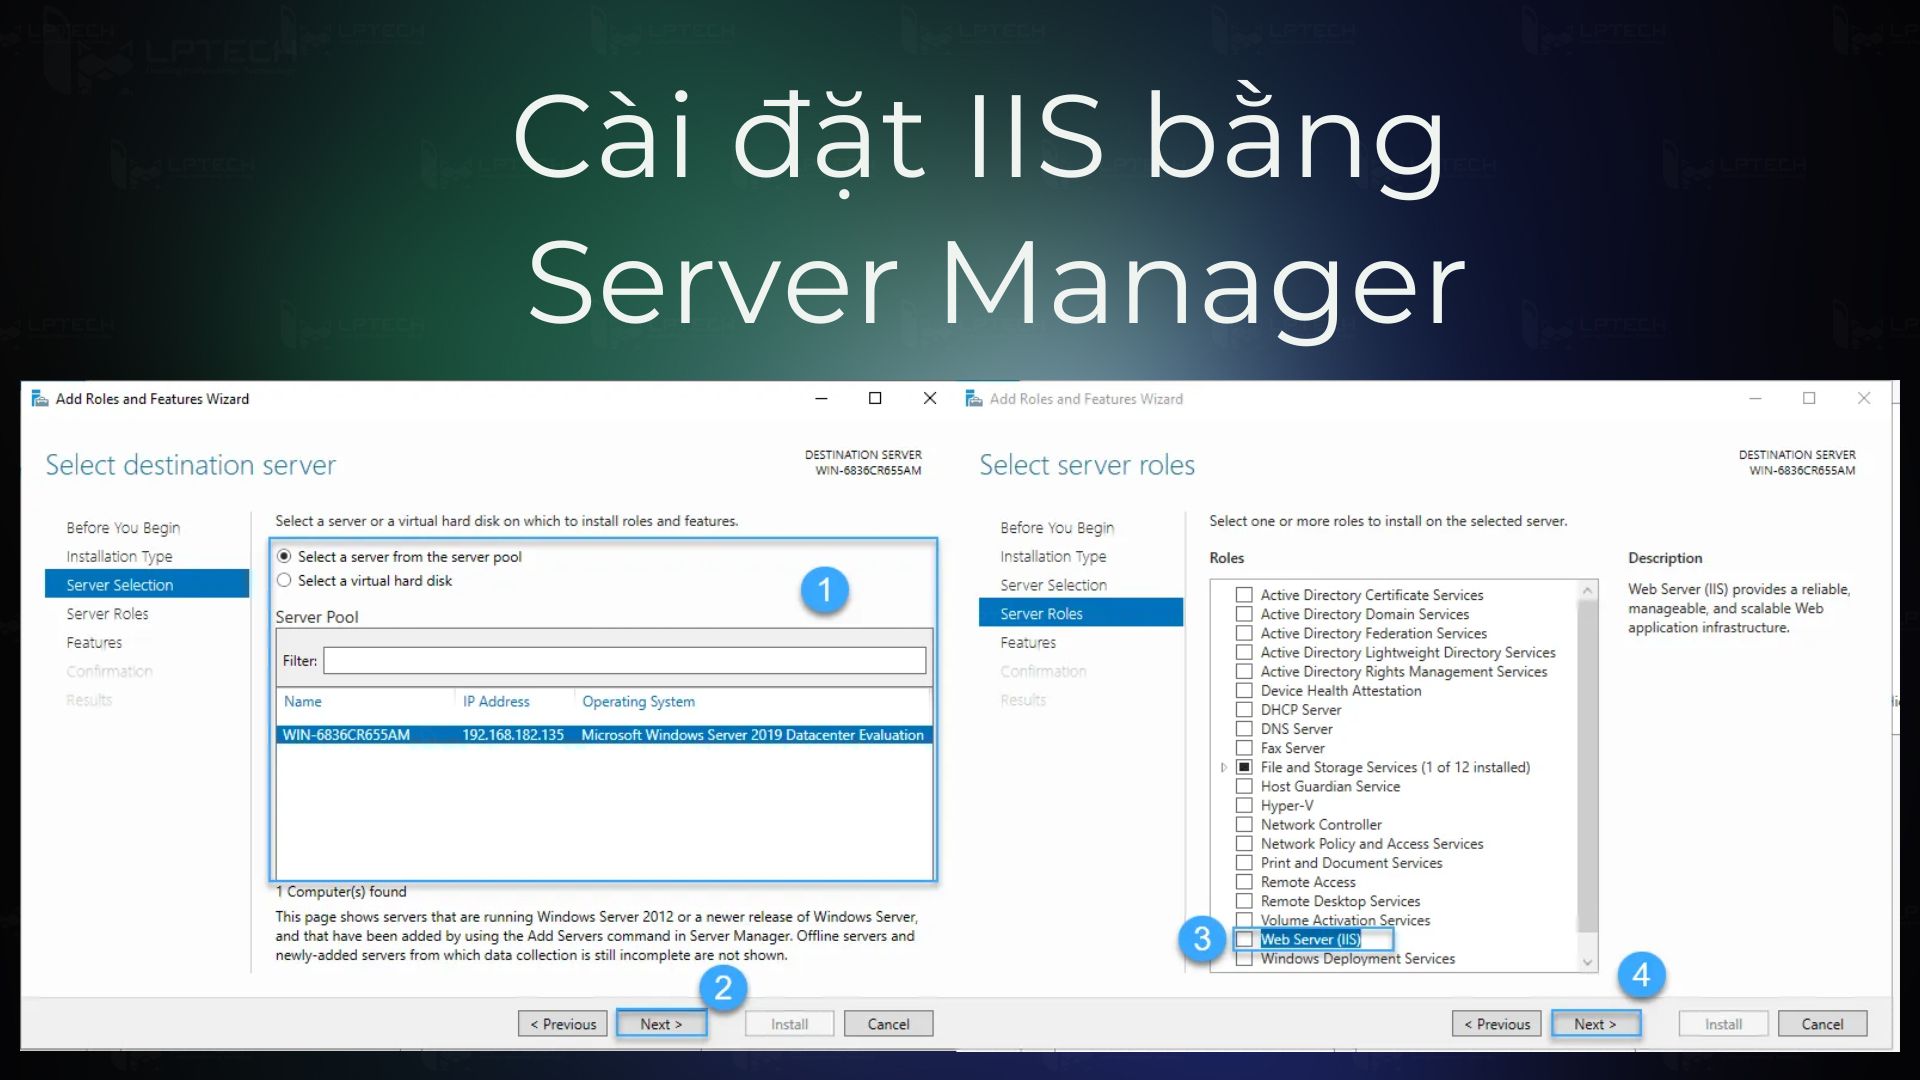The height and width of the screenshot is (1080, 1920).
Task: Click the right wizard's title bar icon
Action: click(x=974, y=399)
